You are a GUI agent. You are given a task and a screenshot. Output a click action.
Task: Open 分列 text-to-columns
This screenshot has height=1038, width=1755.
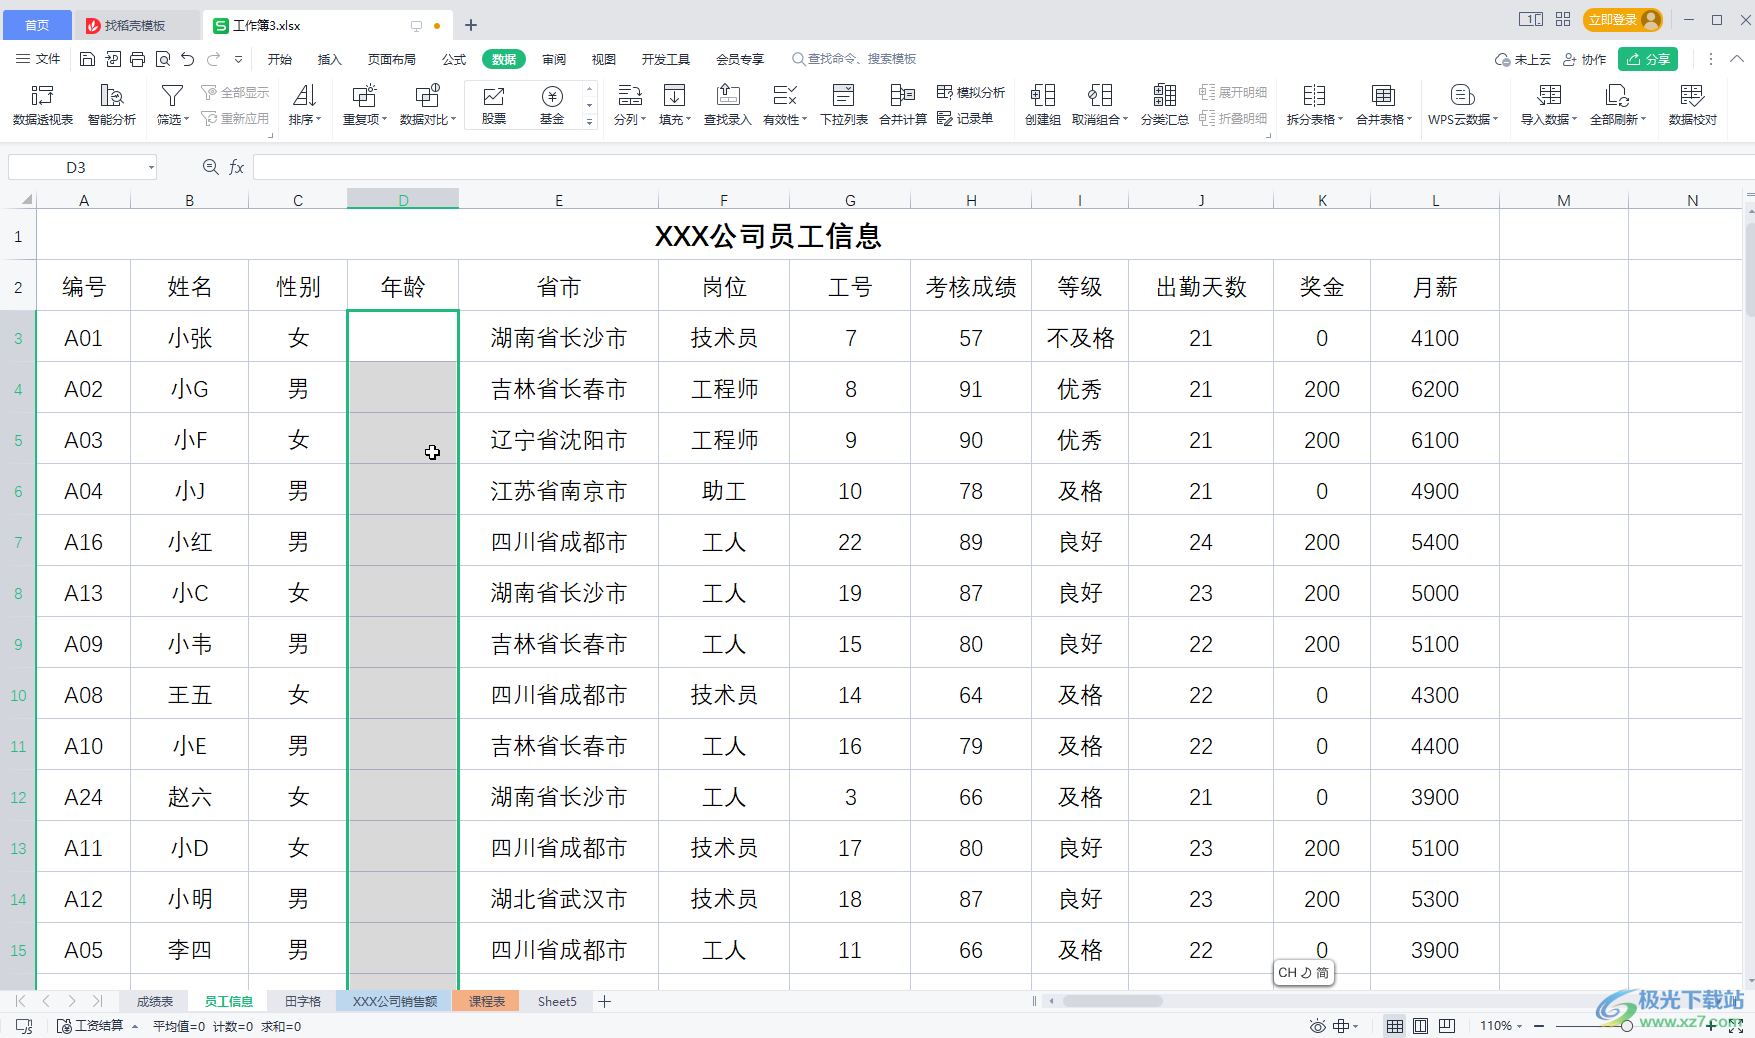pyautogui.click(x=629, y=104)
